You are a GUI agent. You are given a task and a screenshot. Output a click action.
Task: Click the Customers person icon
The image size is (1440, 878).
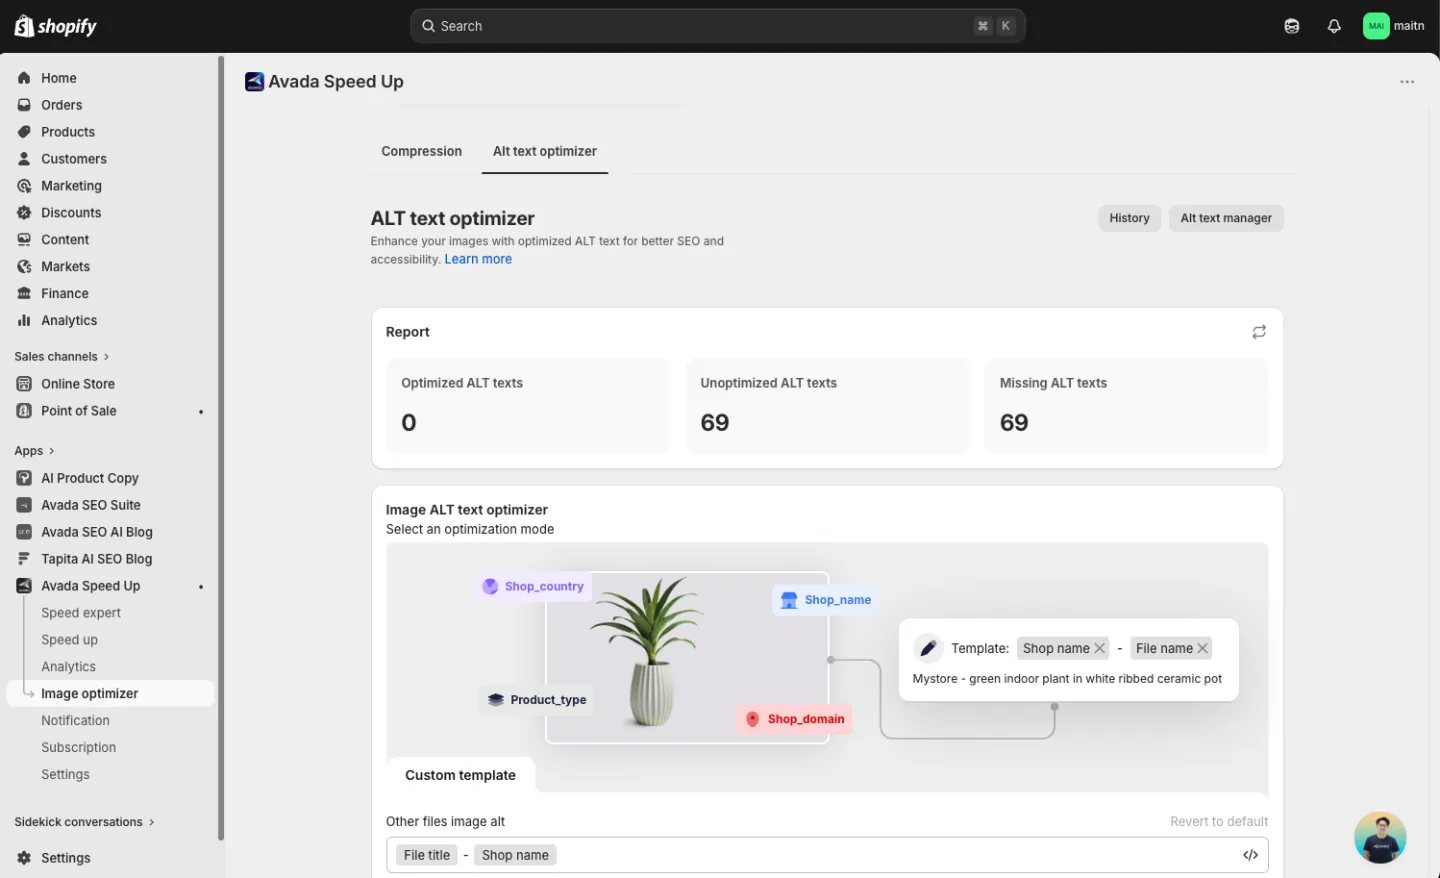click(x=24, y=159)
